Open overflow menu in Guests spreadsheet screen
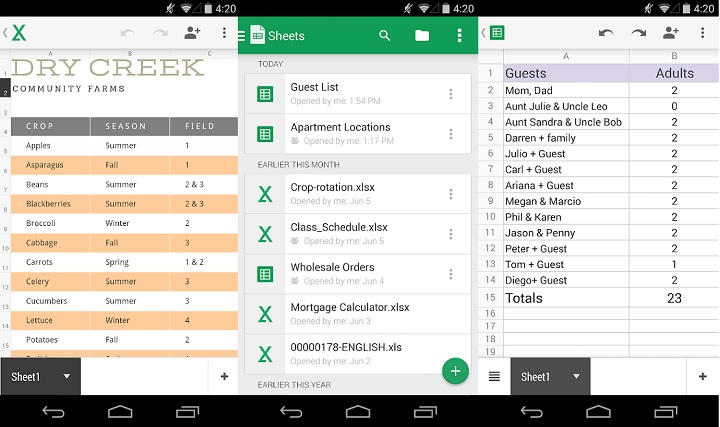Viewport: 720px width, 427px height. [x=703, y=33]
